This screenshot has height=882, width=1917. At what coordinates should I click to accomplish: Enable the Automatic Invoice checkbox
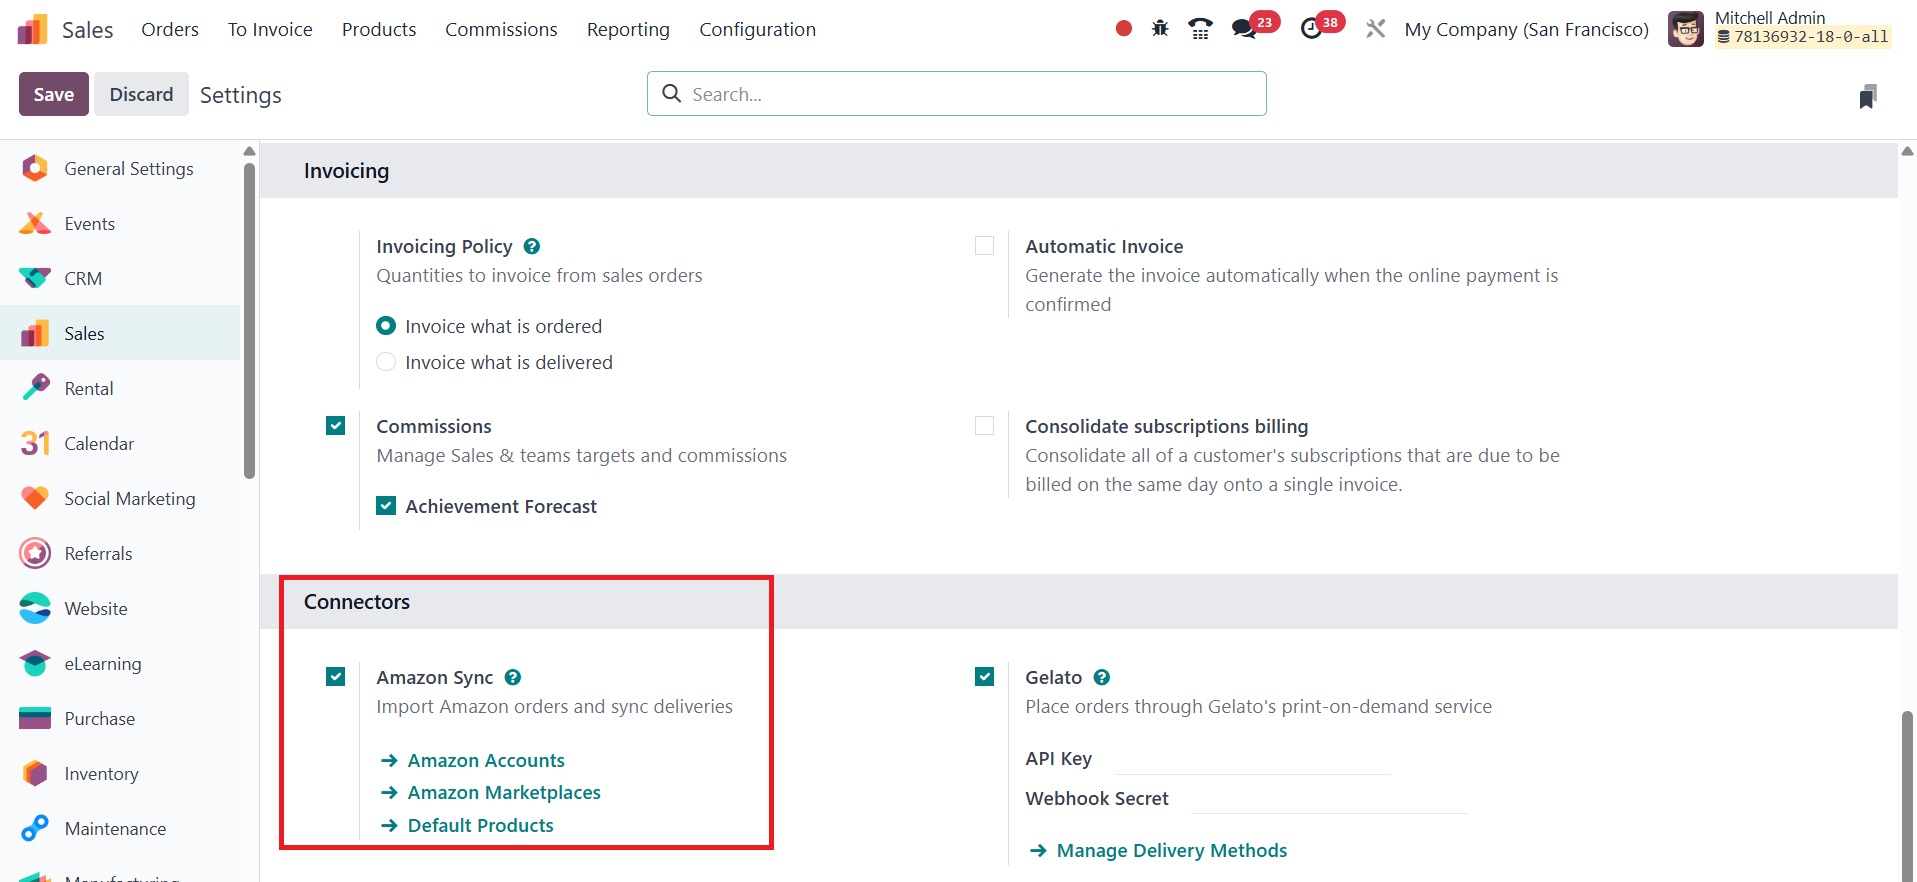[x=985, y=246]
